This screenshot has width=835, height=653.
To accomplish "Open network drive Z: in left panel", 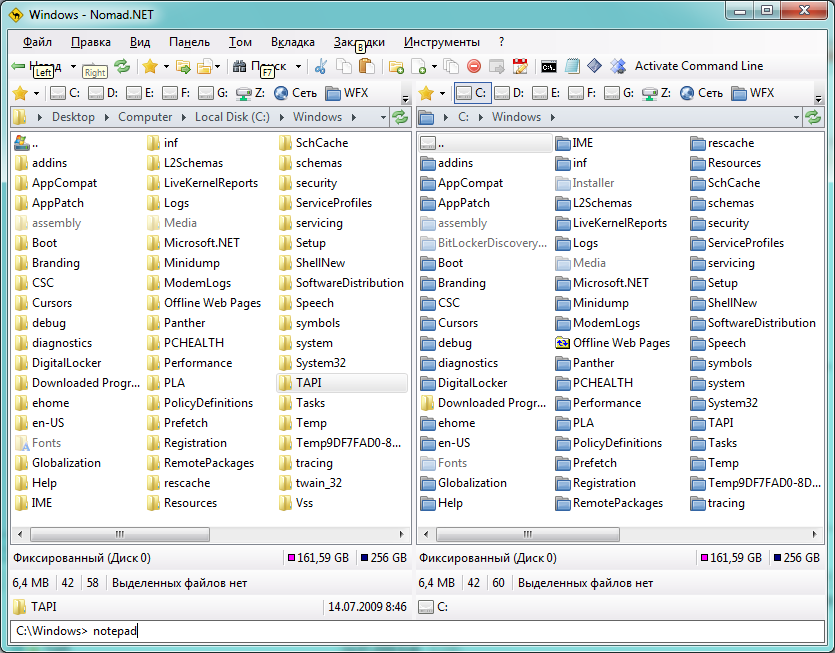I will [251, 93].
